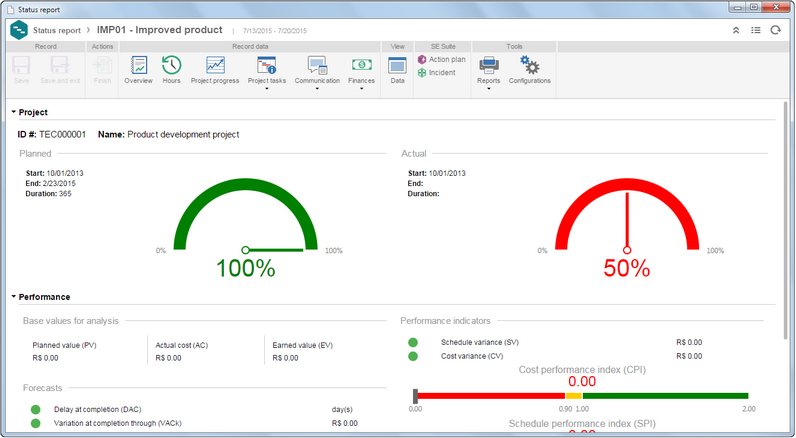Click the Cost performance index bar

click(x=582, y=396)
